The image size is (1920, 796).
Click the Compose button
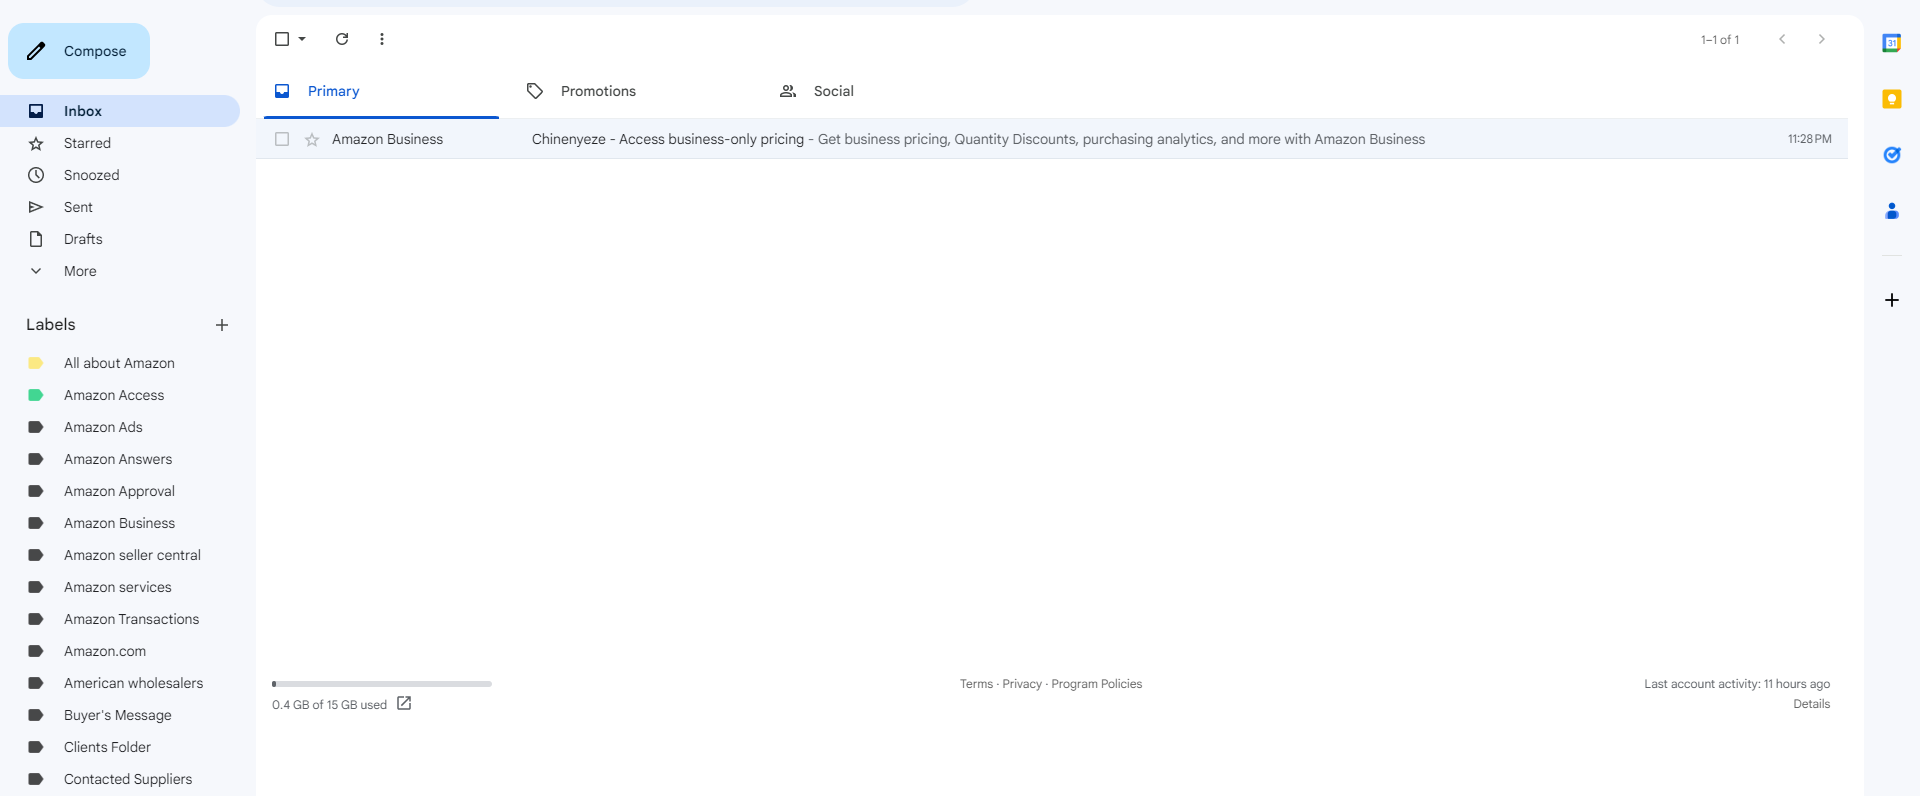point(79,51)
